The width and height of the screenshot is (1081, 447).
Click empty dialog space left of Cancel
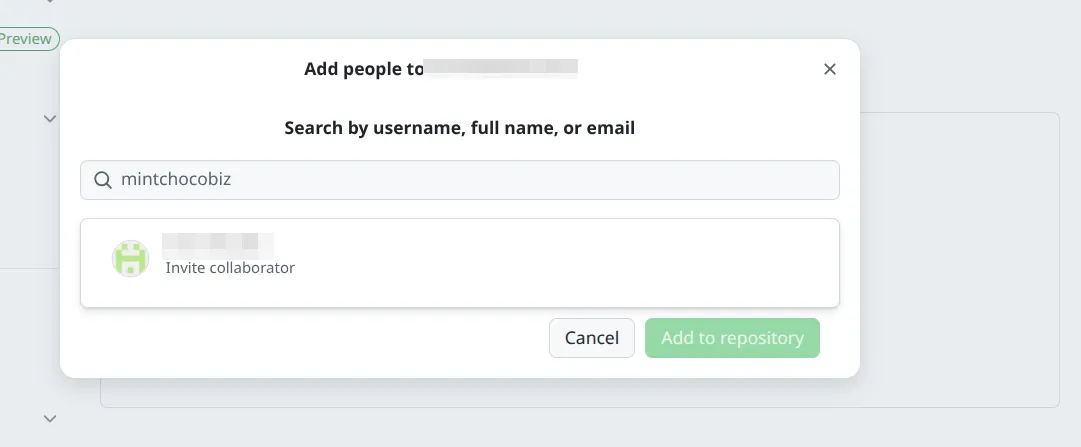(300, 338)
